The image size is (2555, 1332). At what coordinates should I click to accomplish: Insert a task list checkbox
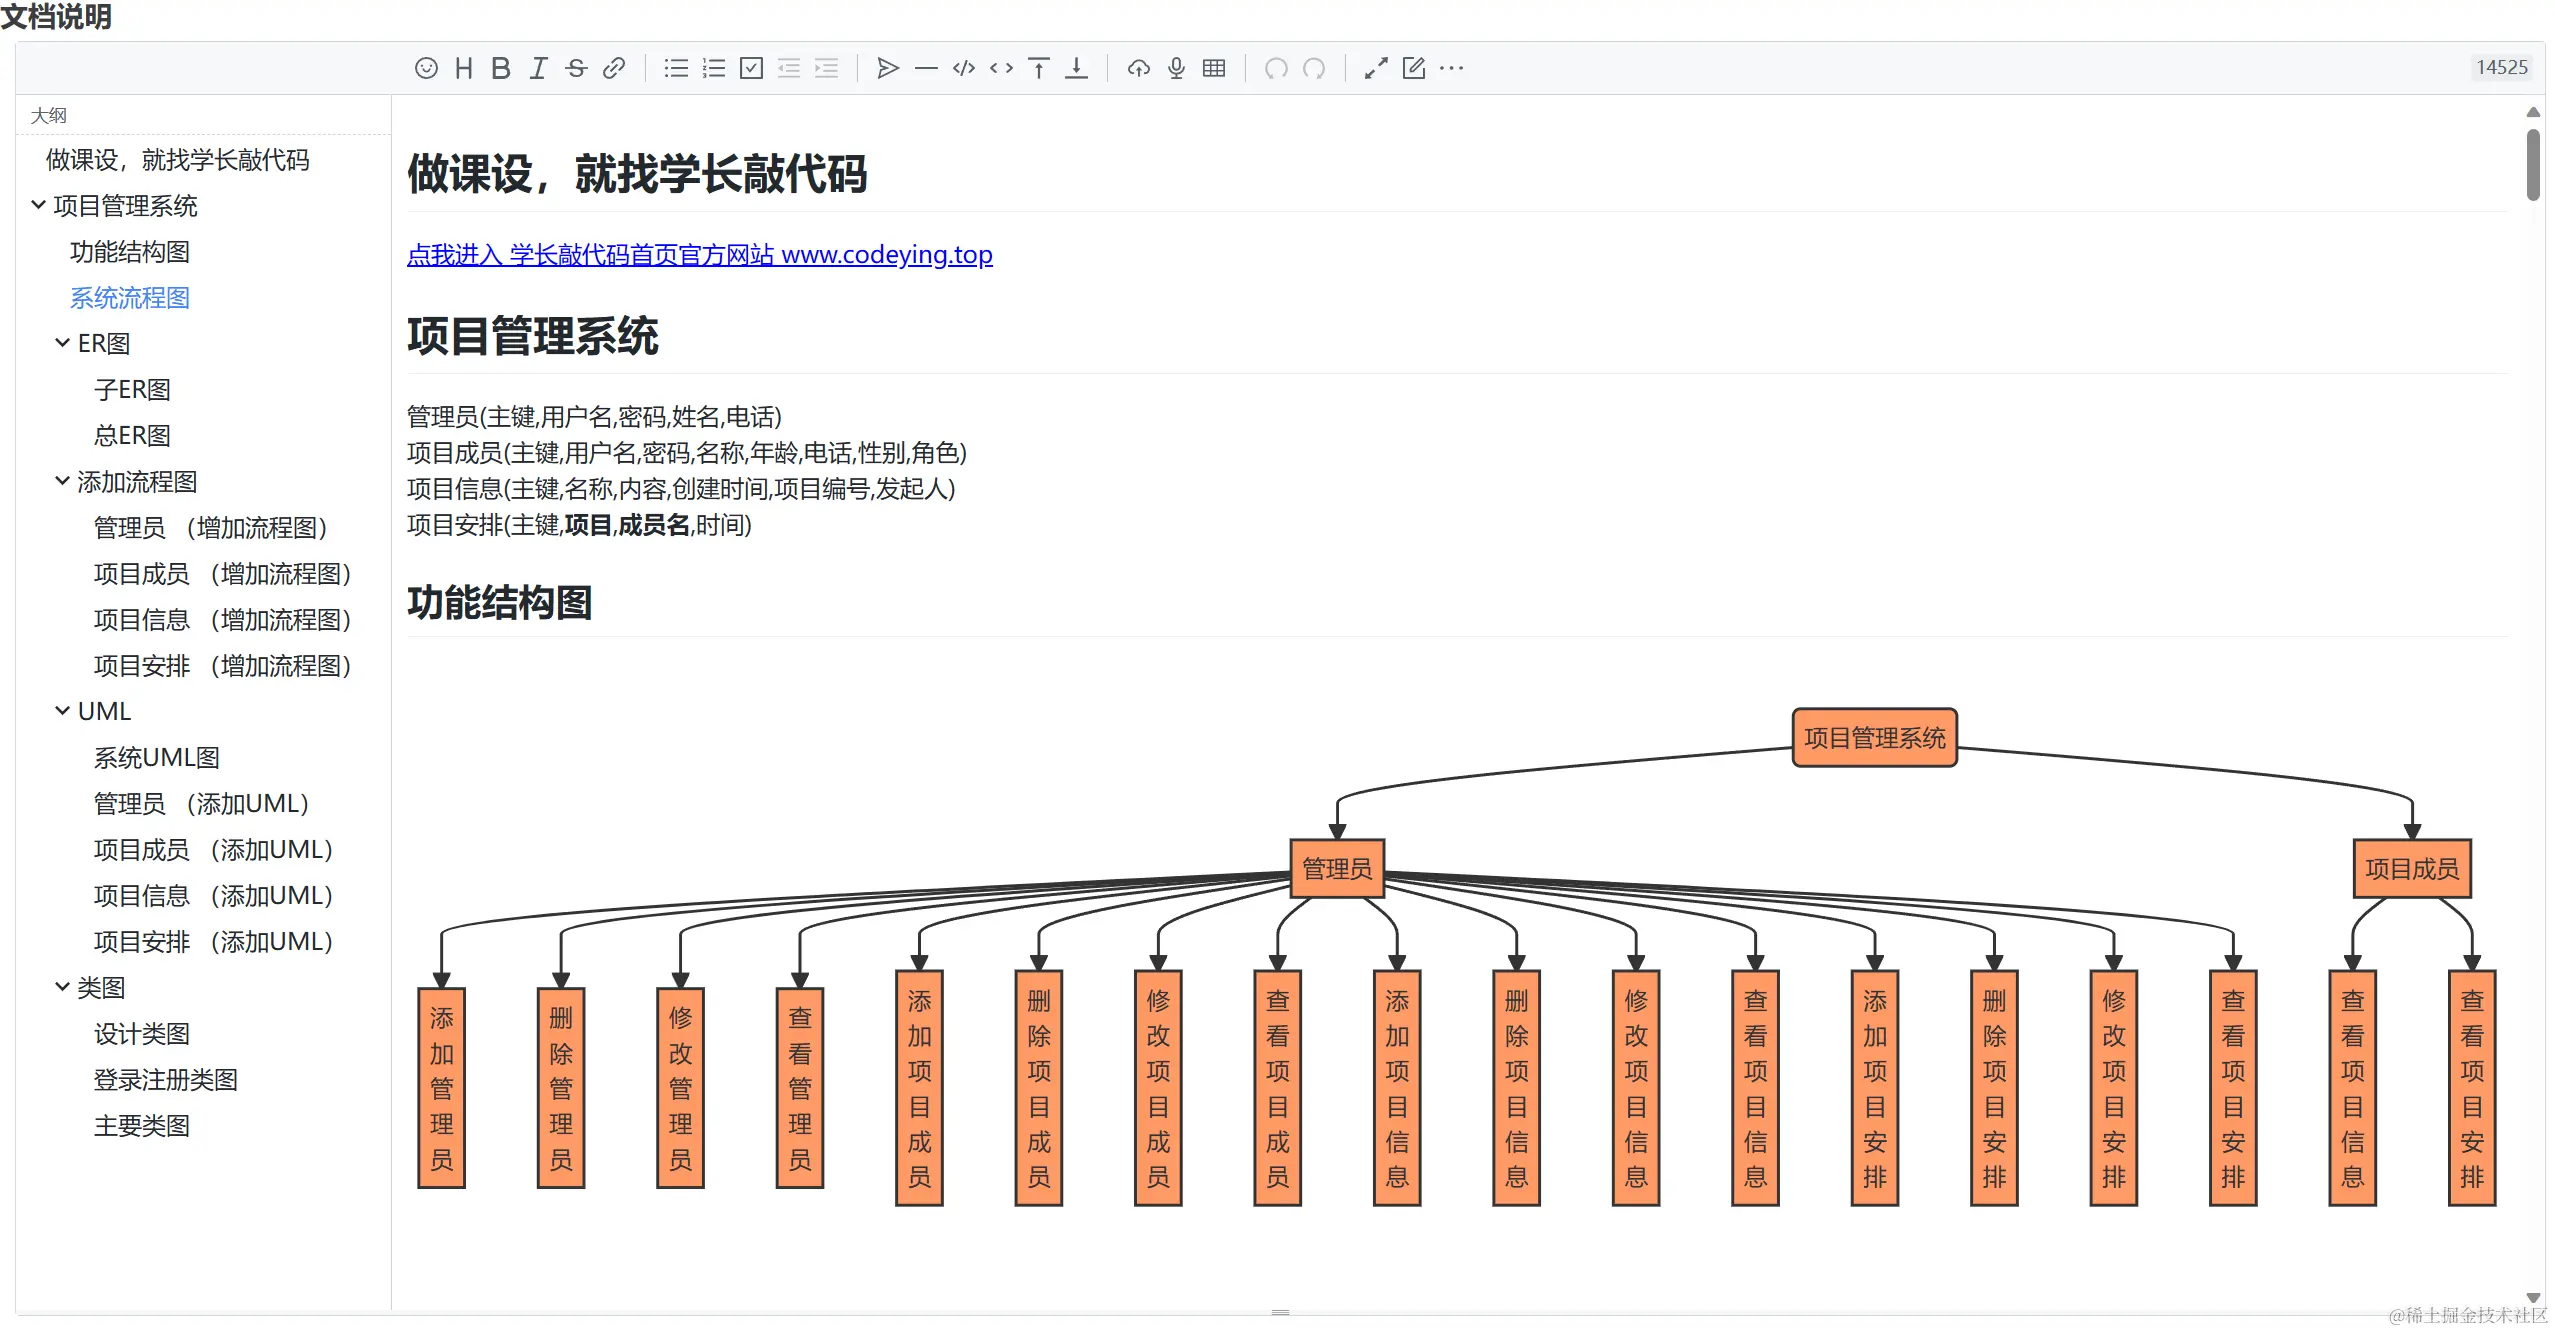coord(751,68)
